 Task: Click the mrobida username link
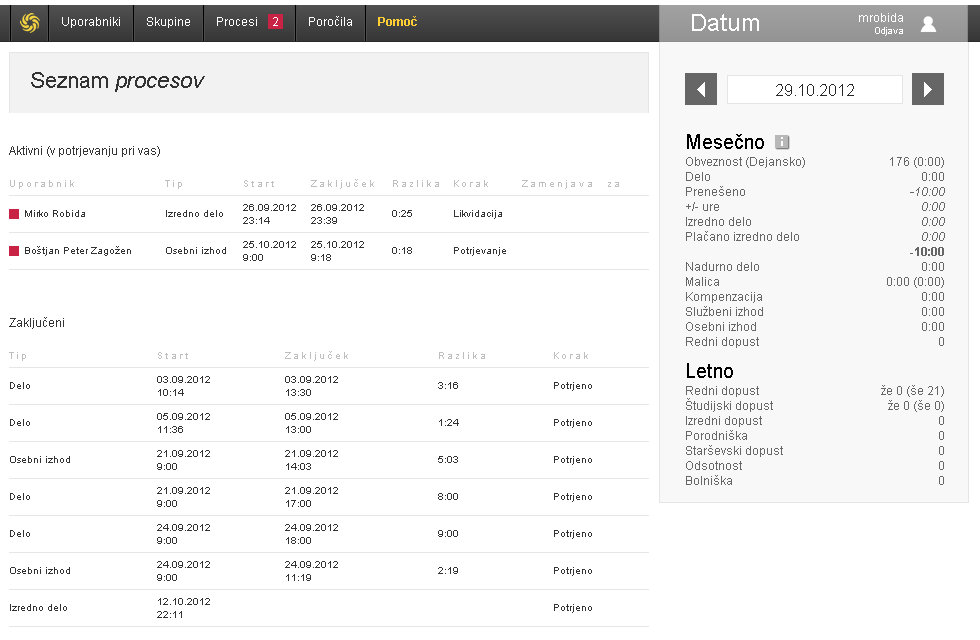(x=880, y=17)
